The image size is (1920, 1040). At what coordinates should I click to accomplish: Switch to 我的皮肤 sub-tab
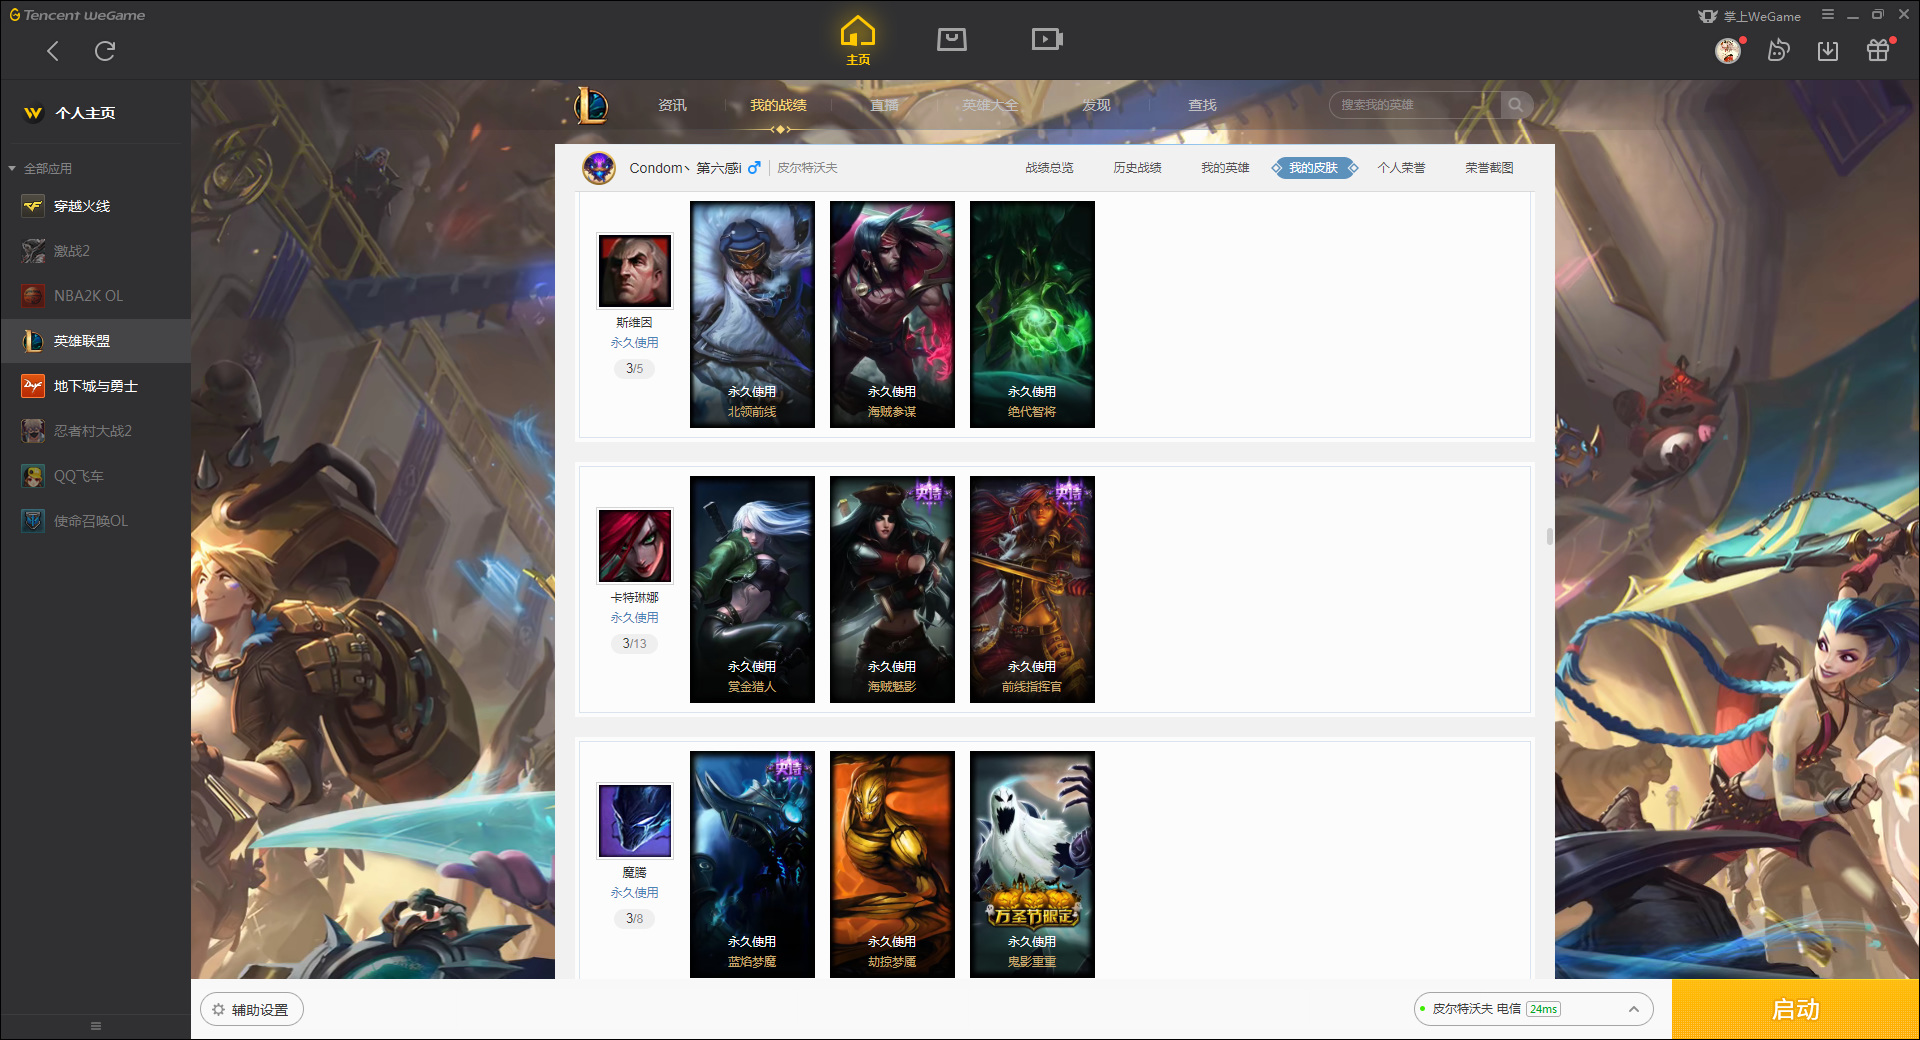coord(1313,168)
